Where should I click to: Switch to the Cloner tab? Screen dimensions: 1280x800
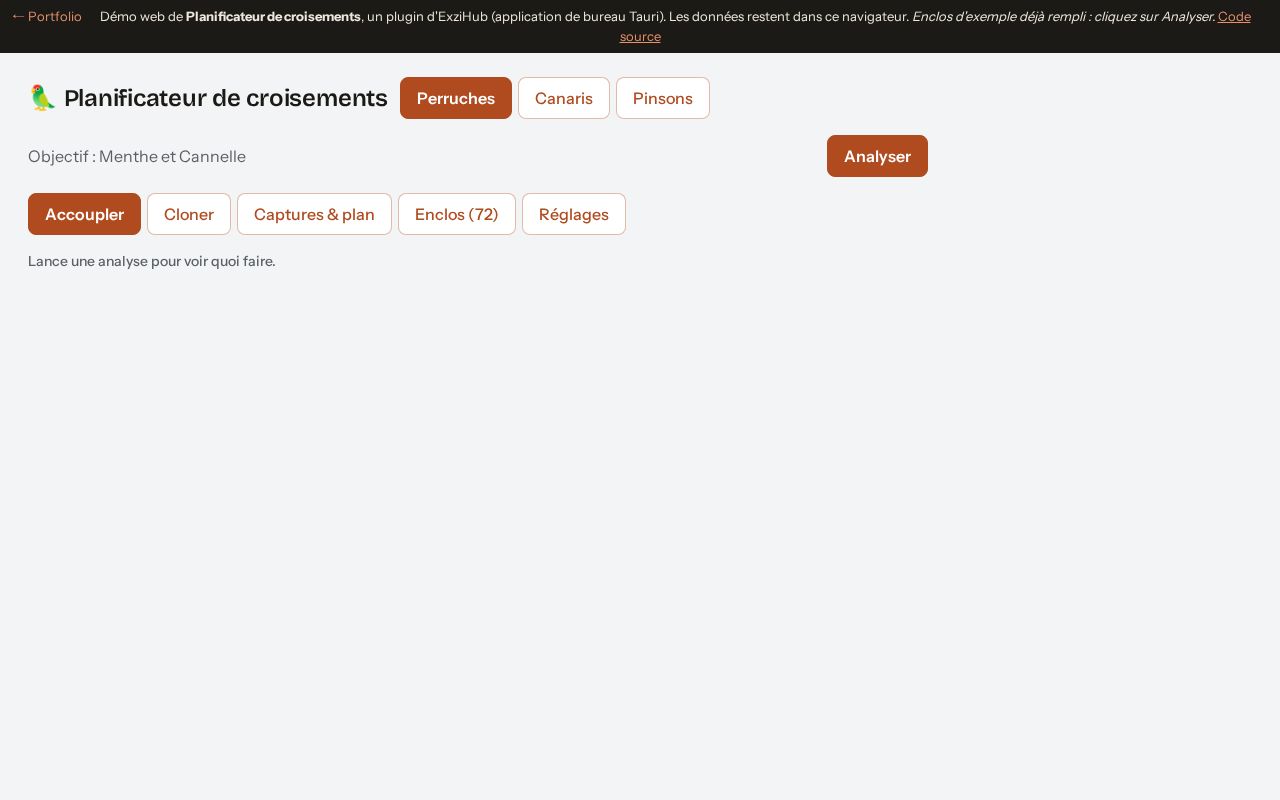(x=189, y=214)
